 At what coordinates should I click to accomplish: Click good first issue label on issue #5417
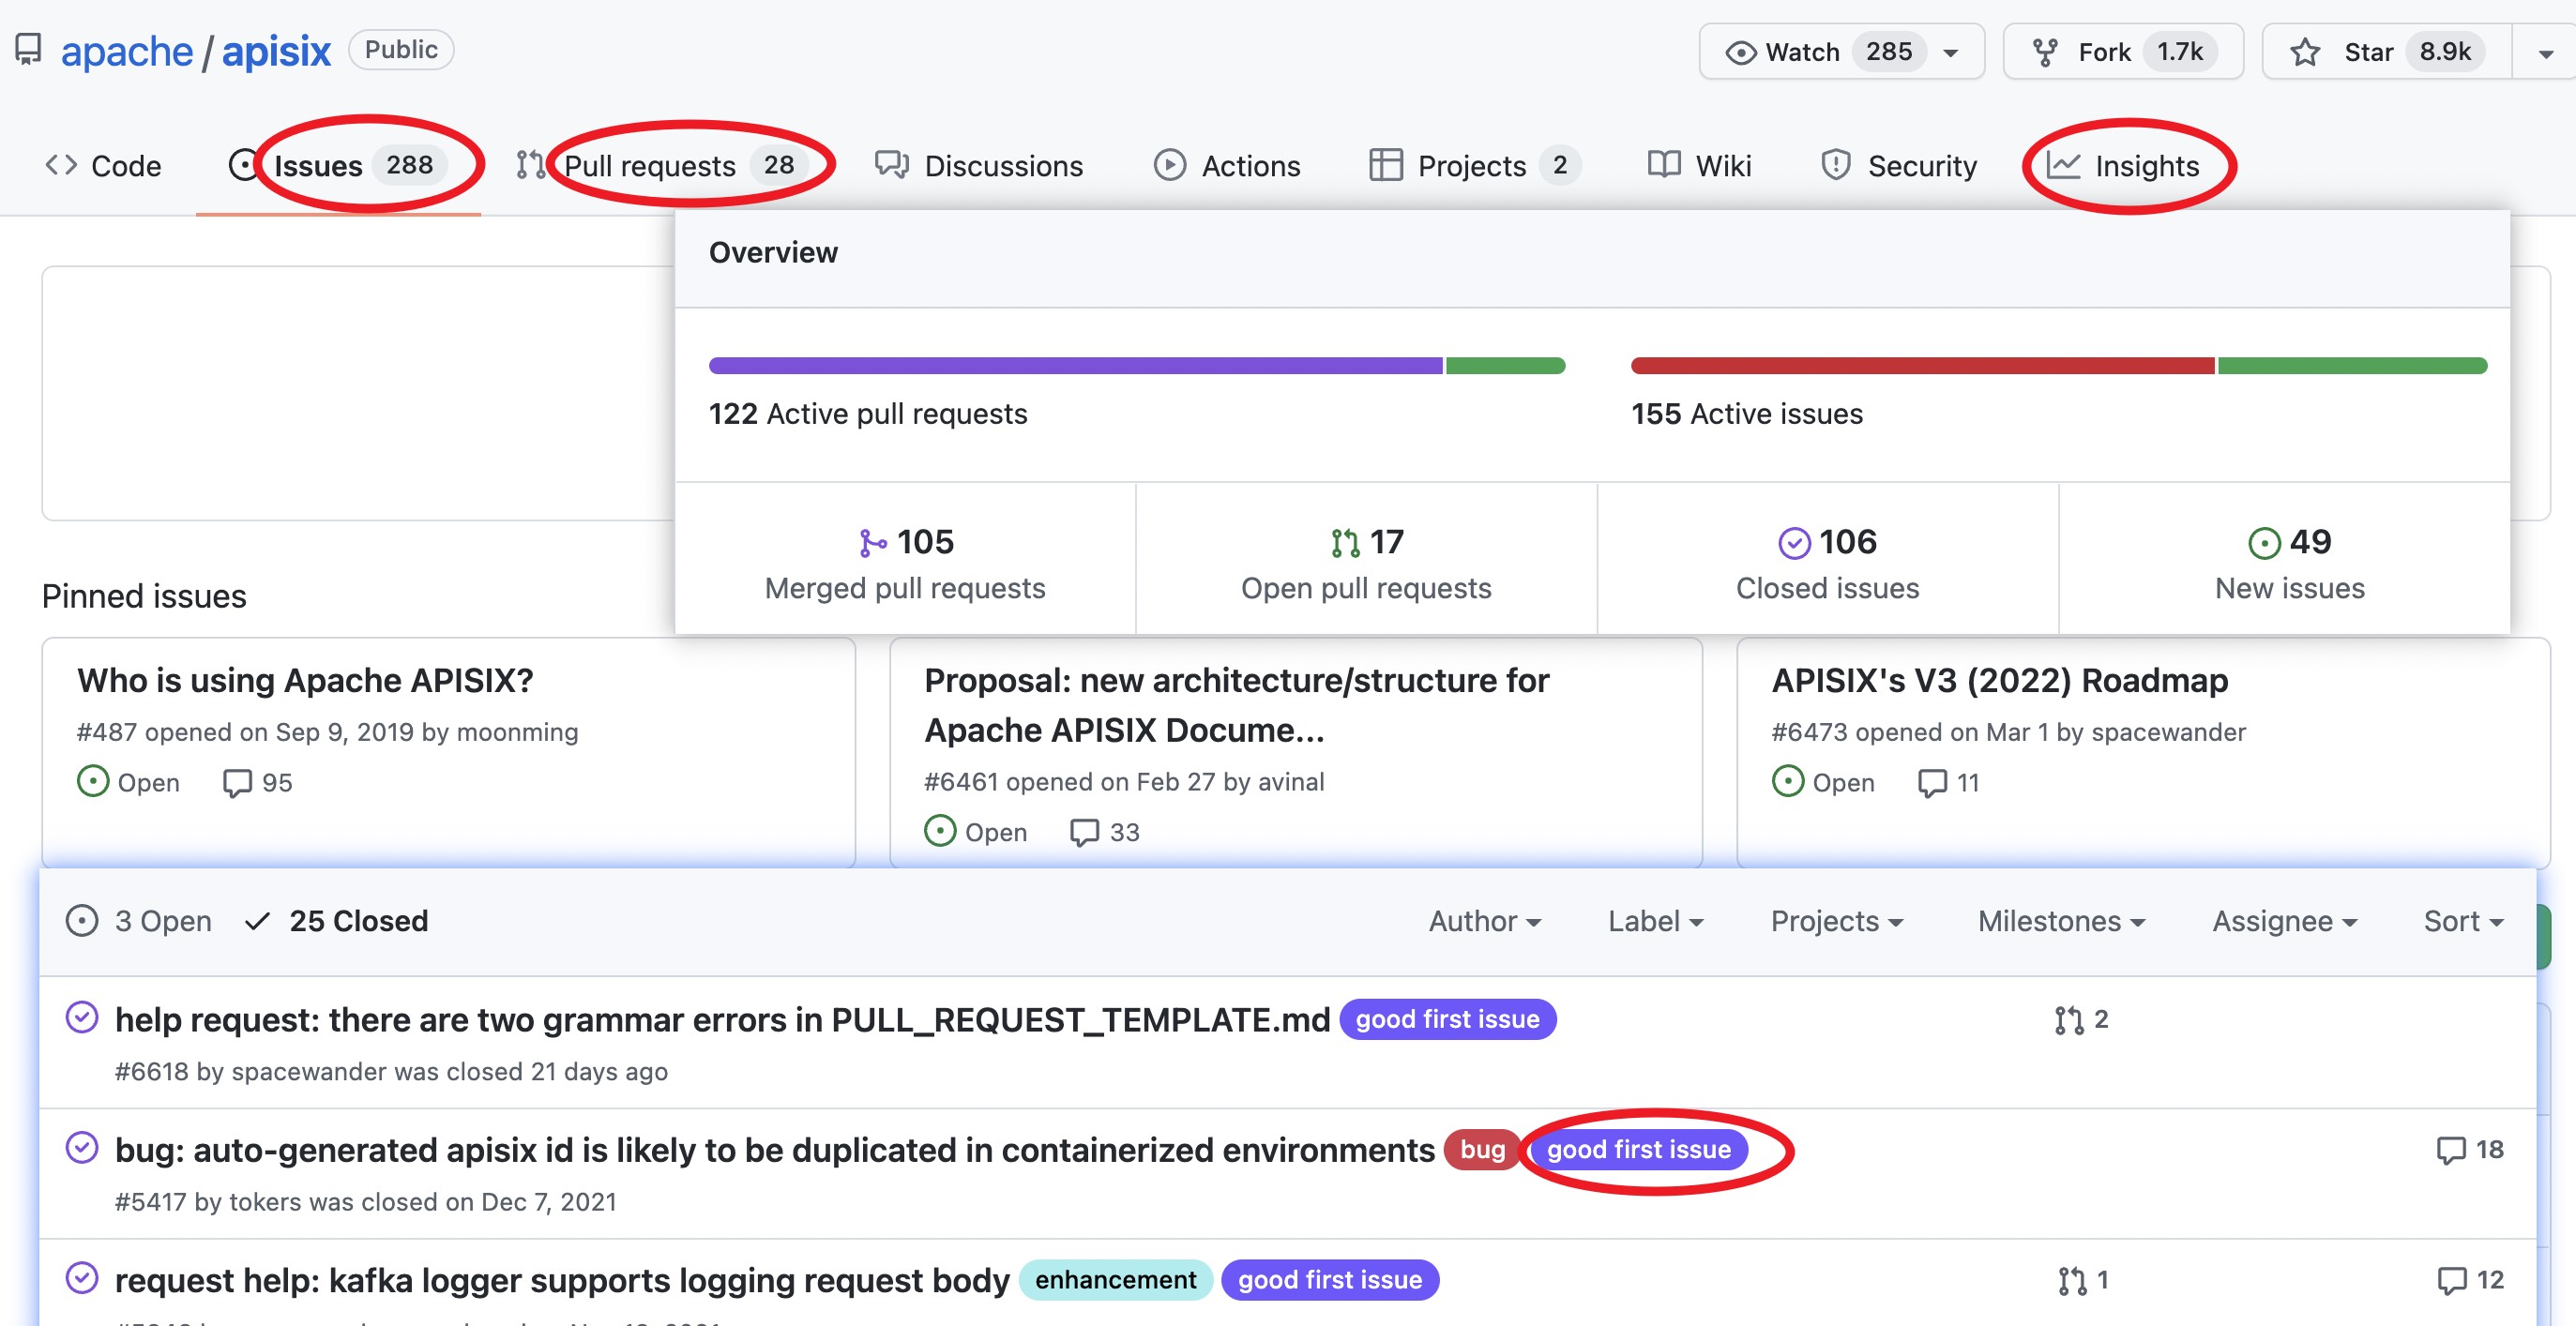tap(1638, 1149)
